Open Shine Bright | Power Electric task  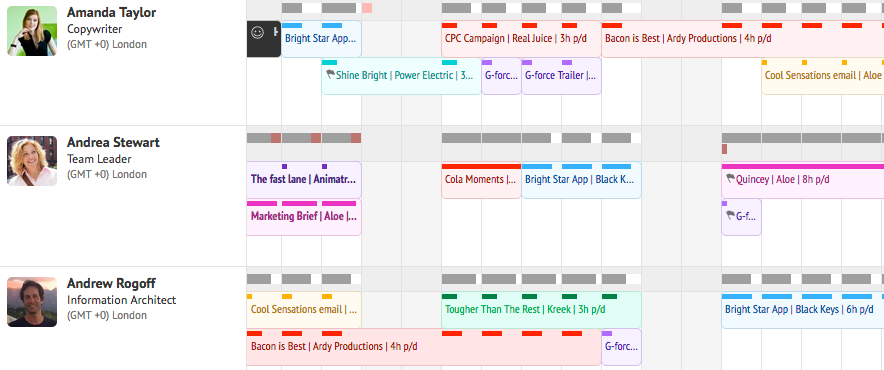401,76
